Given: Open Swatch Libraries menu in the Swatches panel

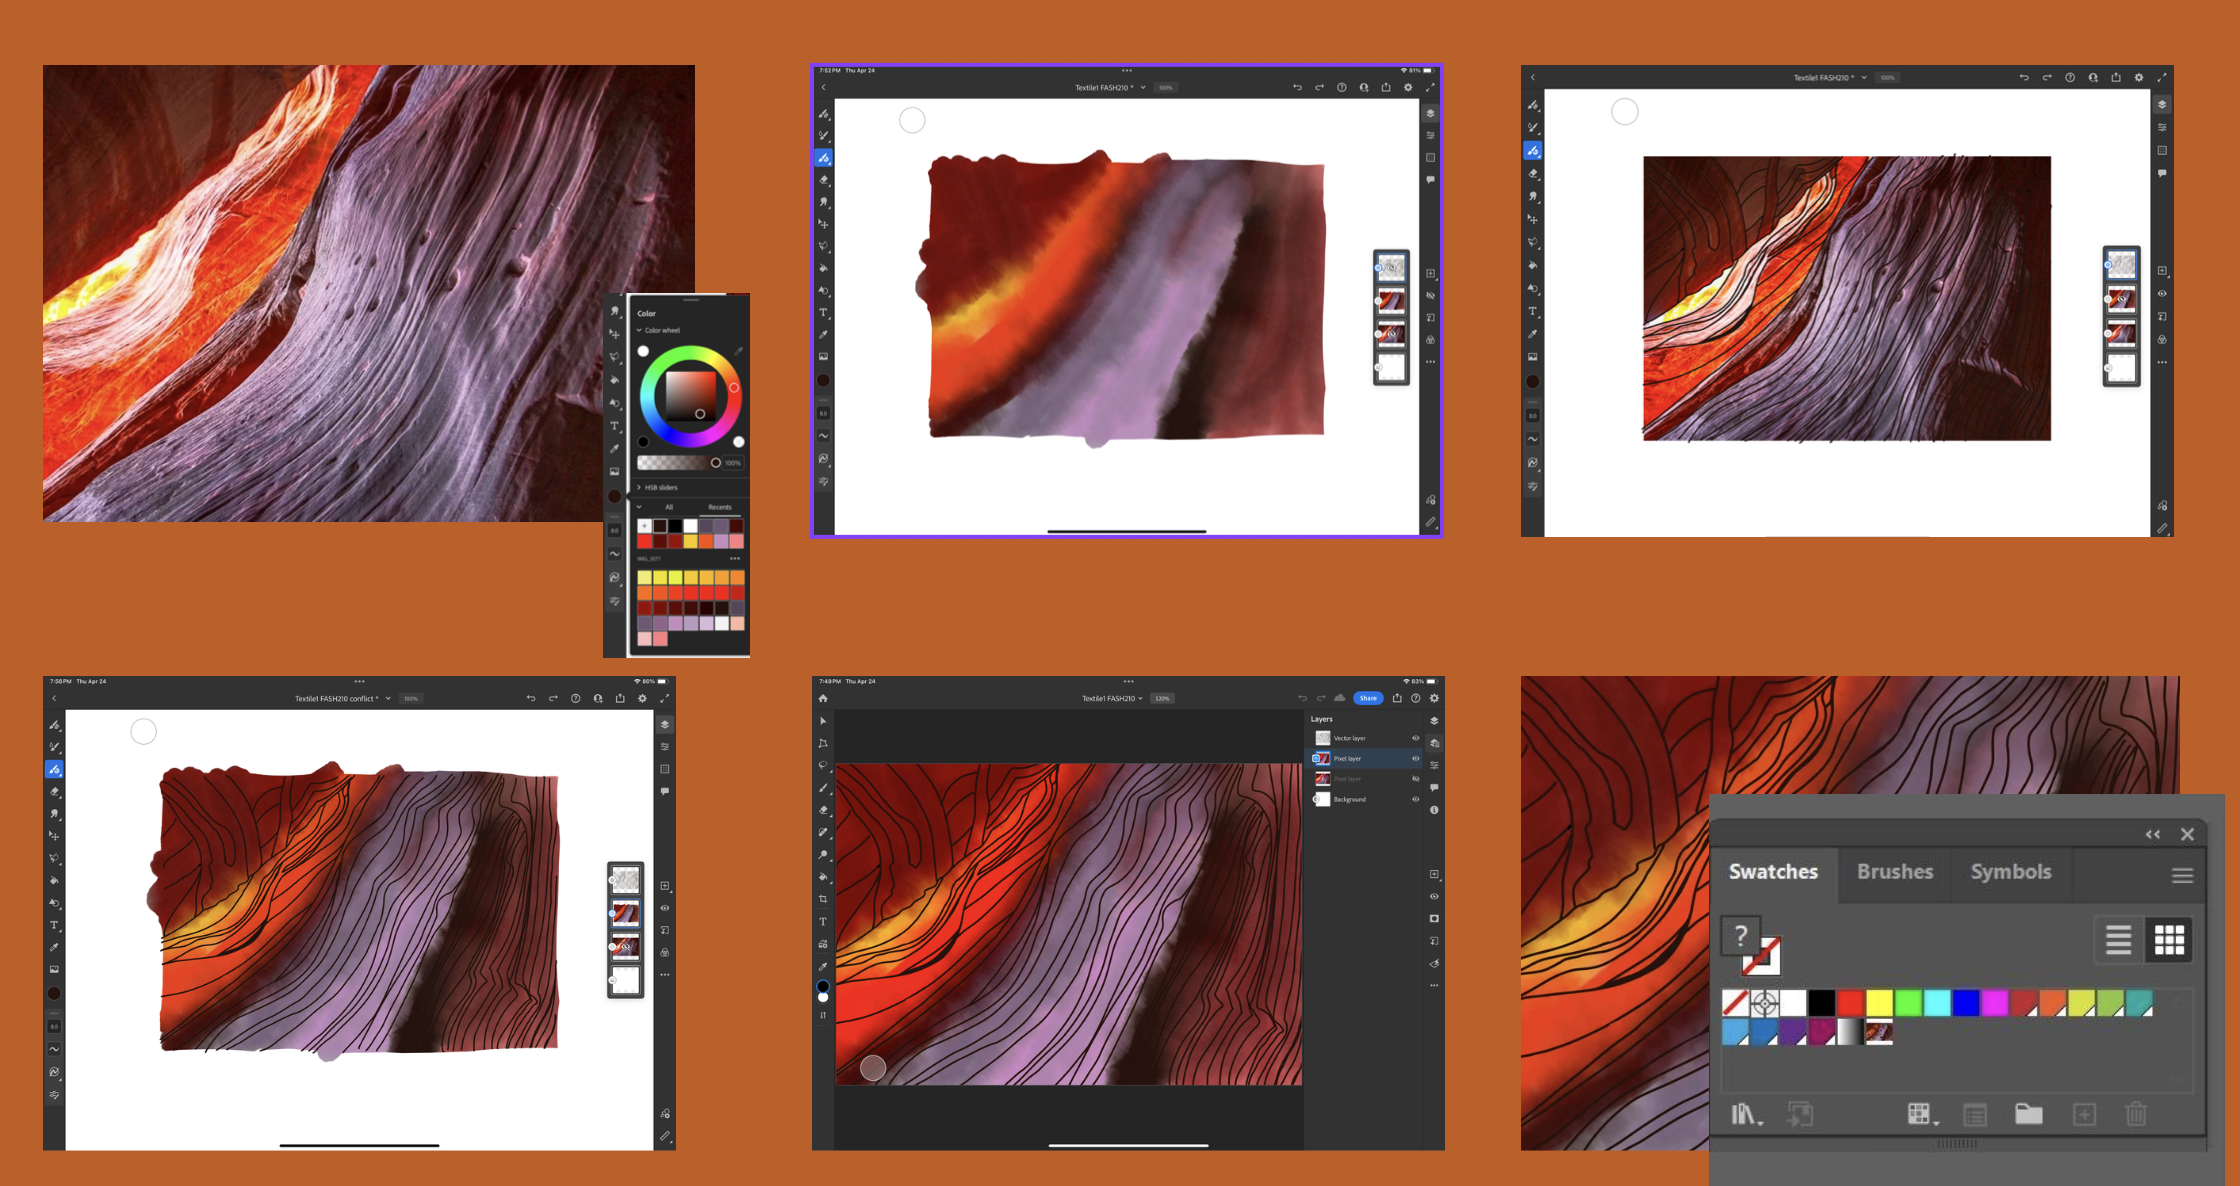Looking at the screenshot, I should pyautogui.click(x=1745, y=1114).
